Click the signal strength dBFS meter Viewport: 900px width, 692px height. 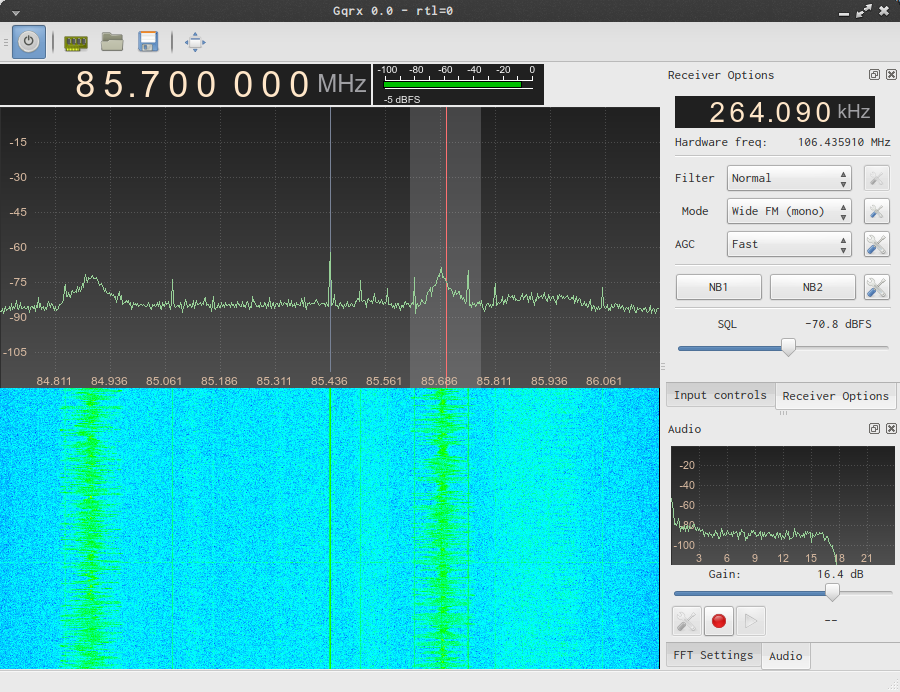click(459, 84)
